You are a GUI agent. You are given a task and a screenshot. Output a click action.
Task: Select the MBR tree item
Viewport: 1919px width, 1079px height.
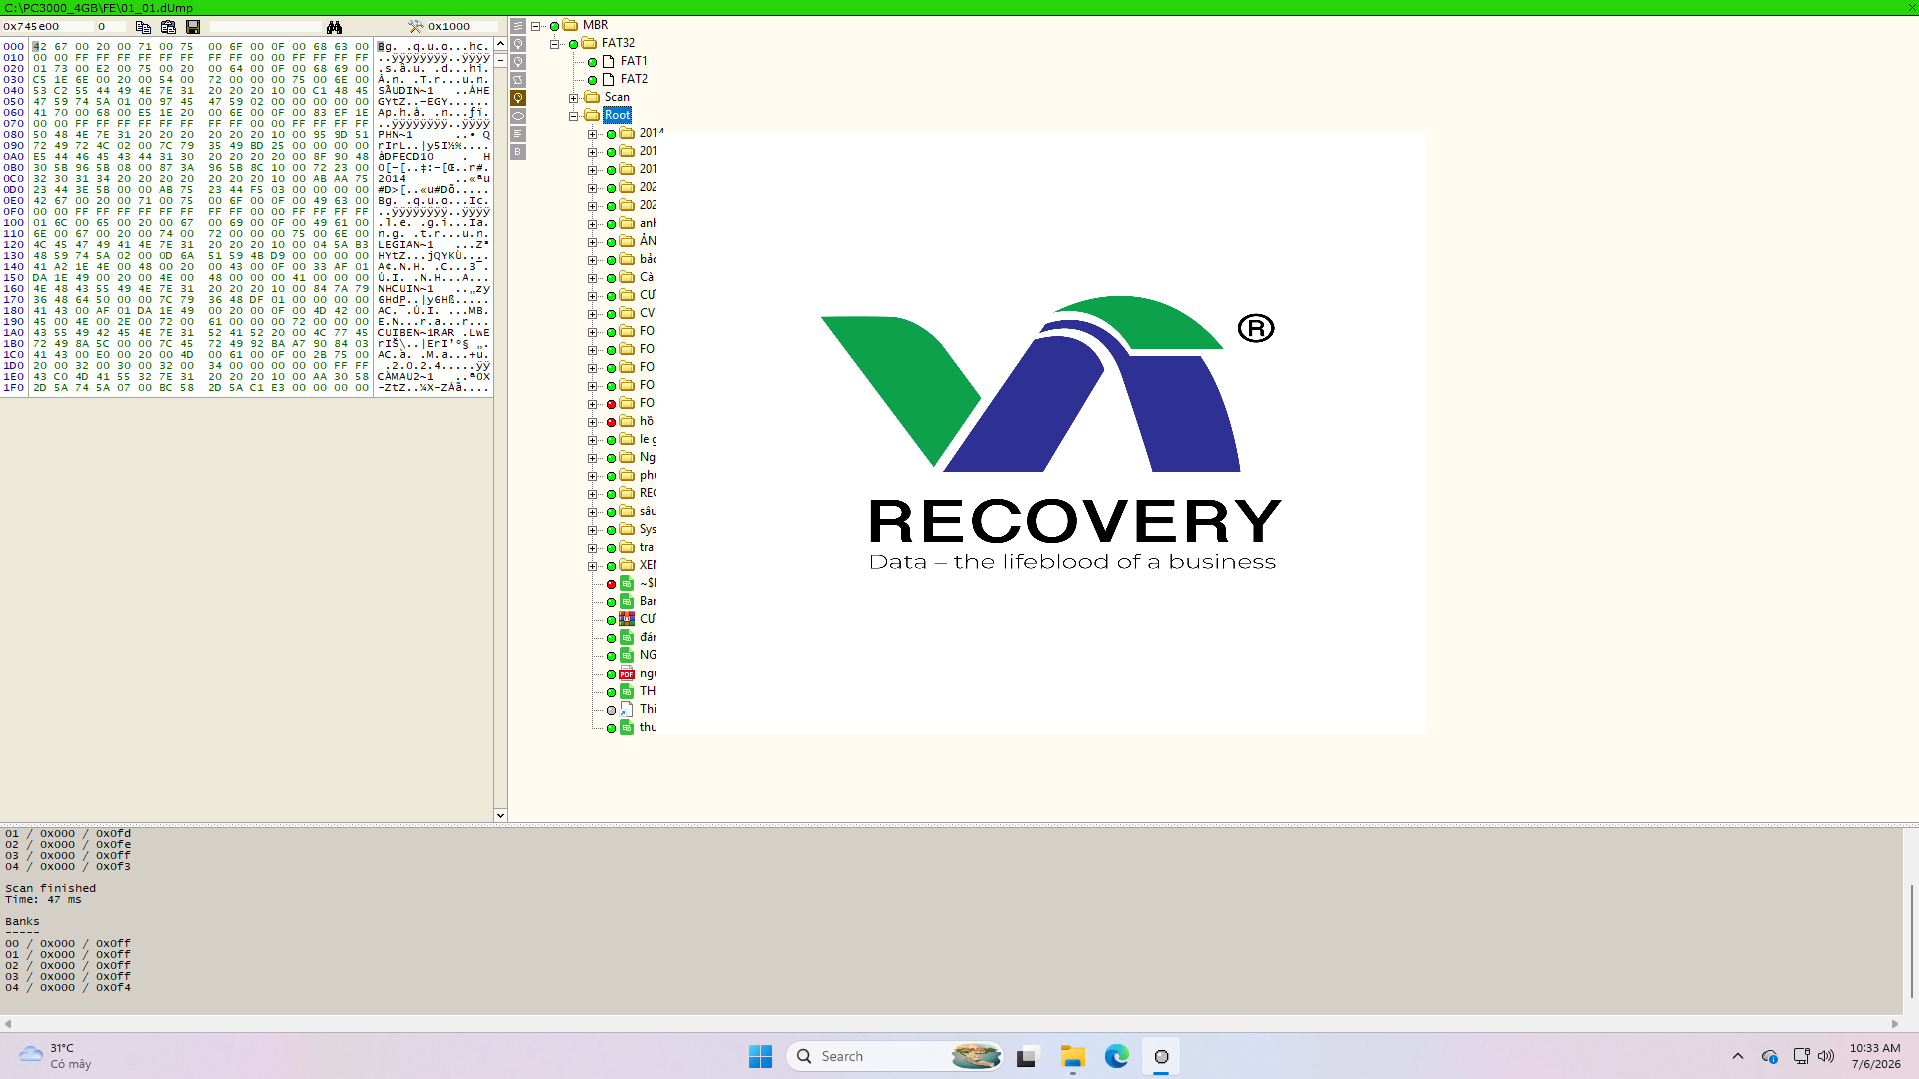[x=595, y=25]
